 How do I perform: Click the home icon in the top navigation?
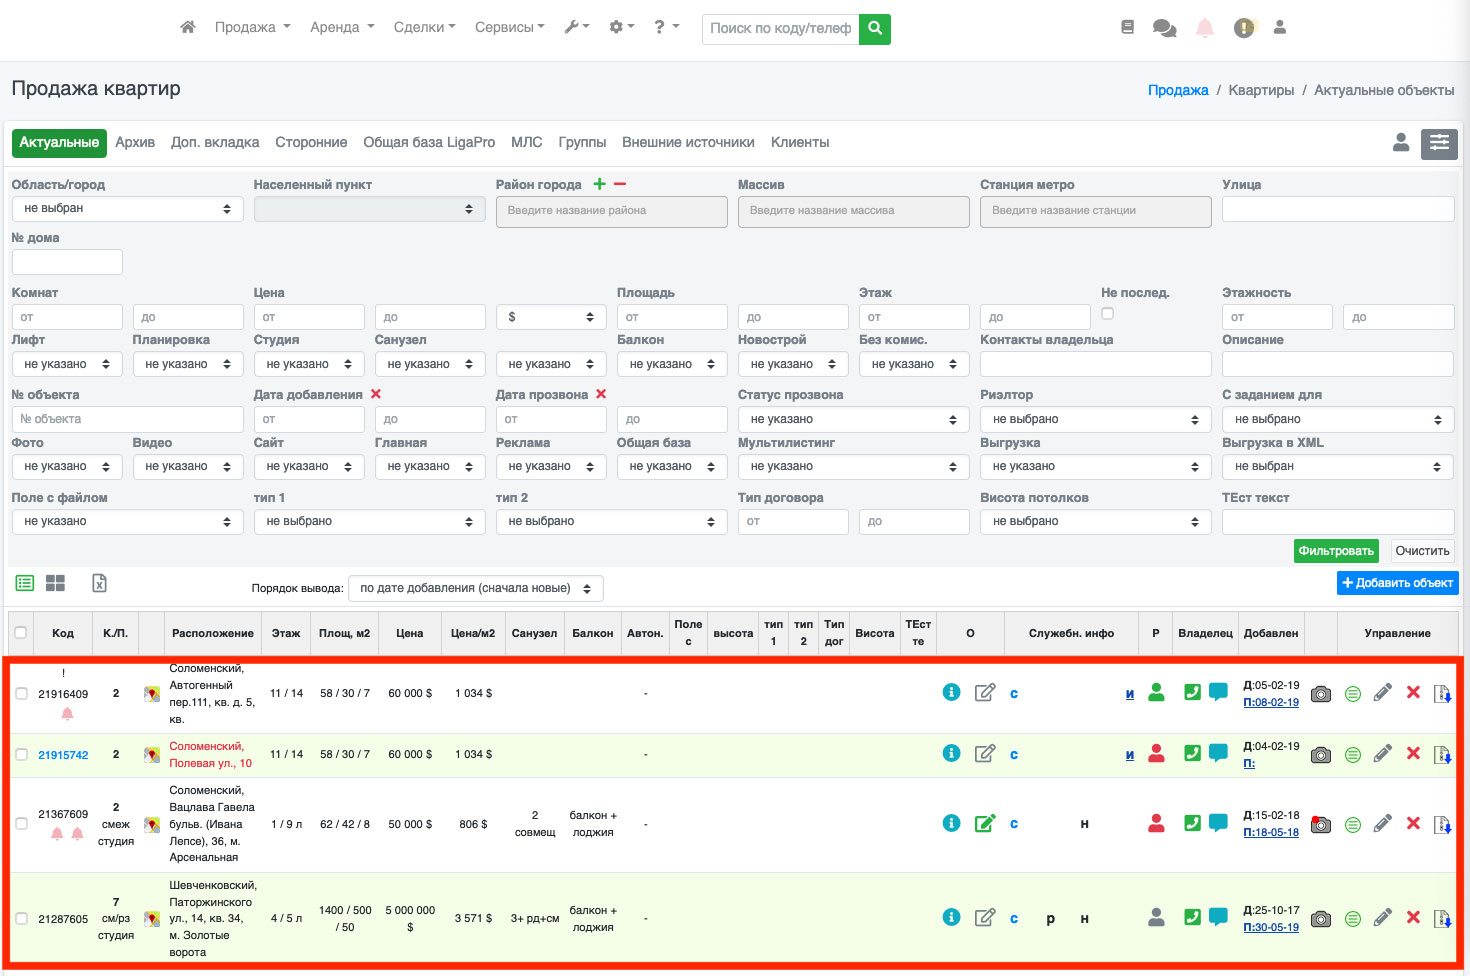point(187,27)
